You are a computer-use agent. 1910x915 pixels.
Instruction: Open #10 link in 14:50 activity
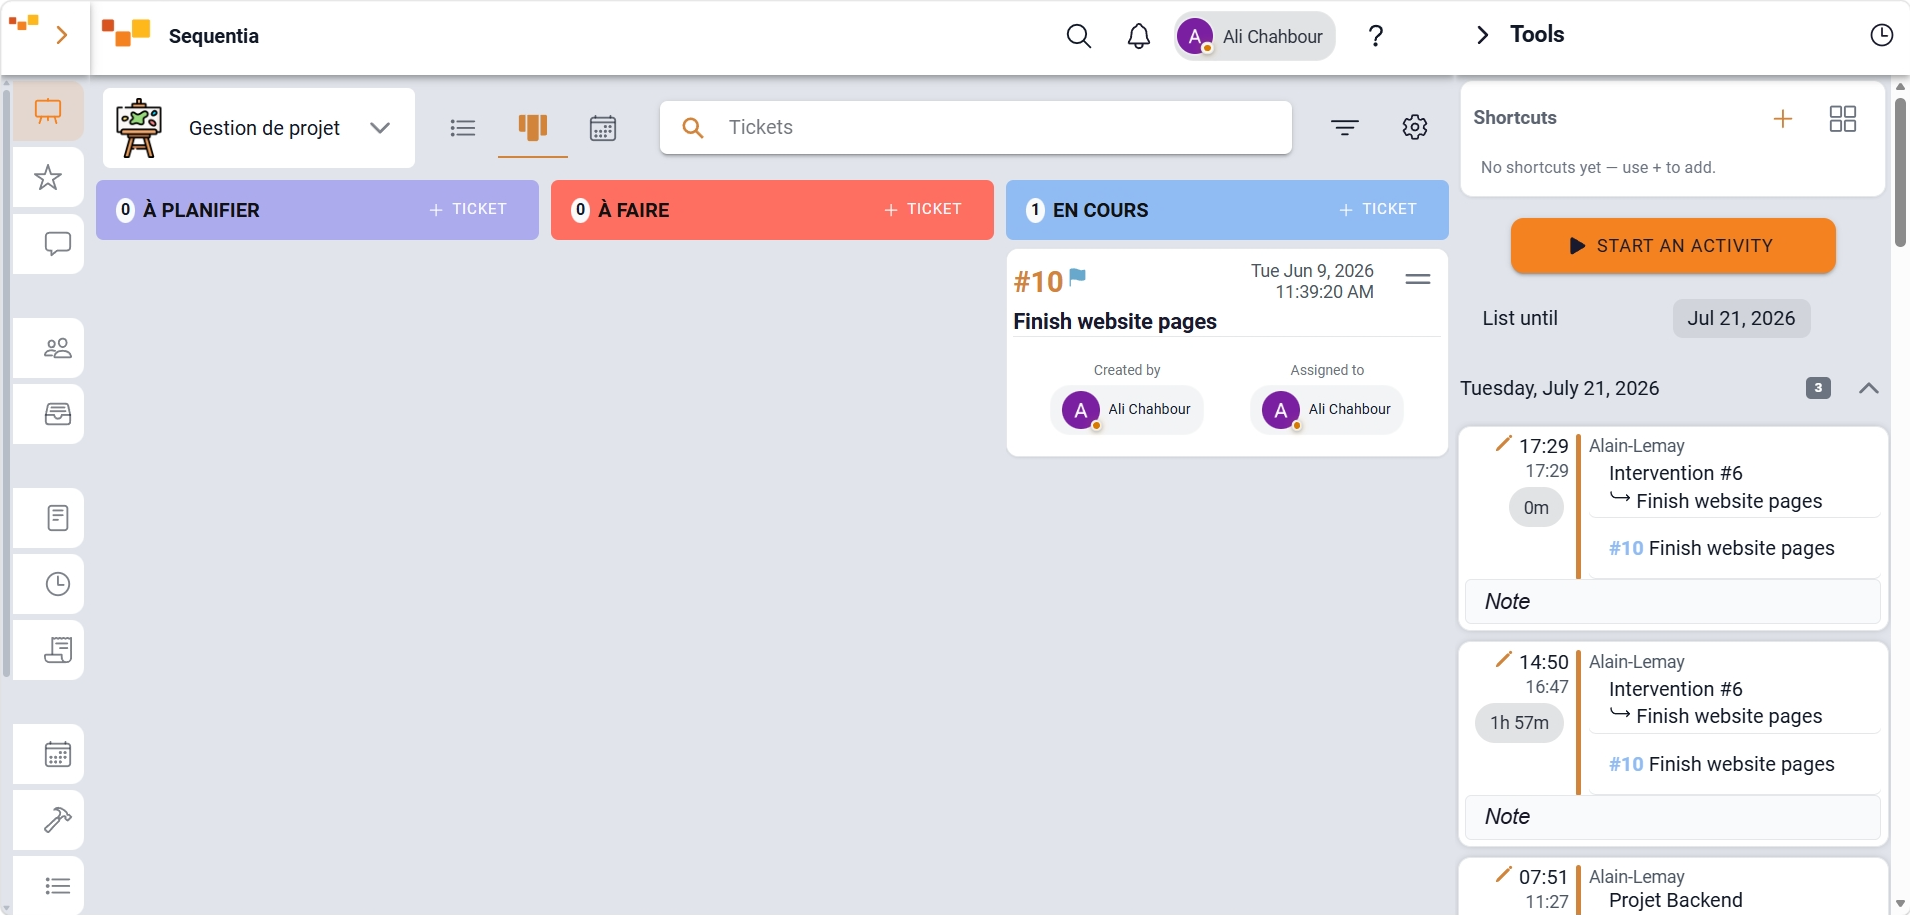[x=1625, y=764]
